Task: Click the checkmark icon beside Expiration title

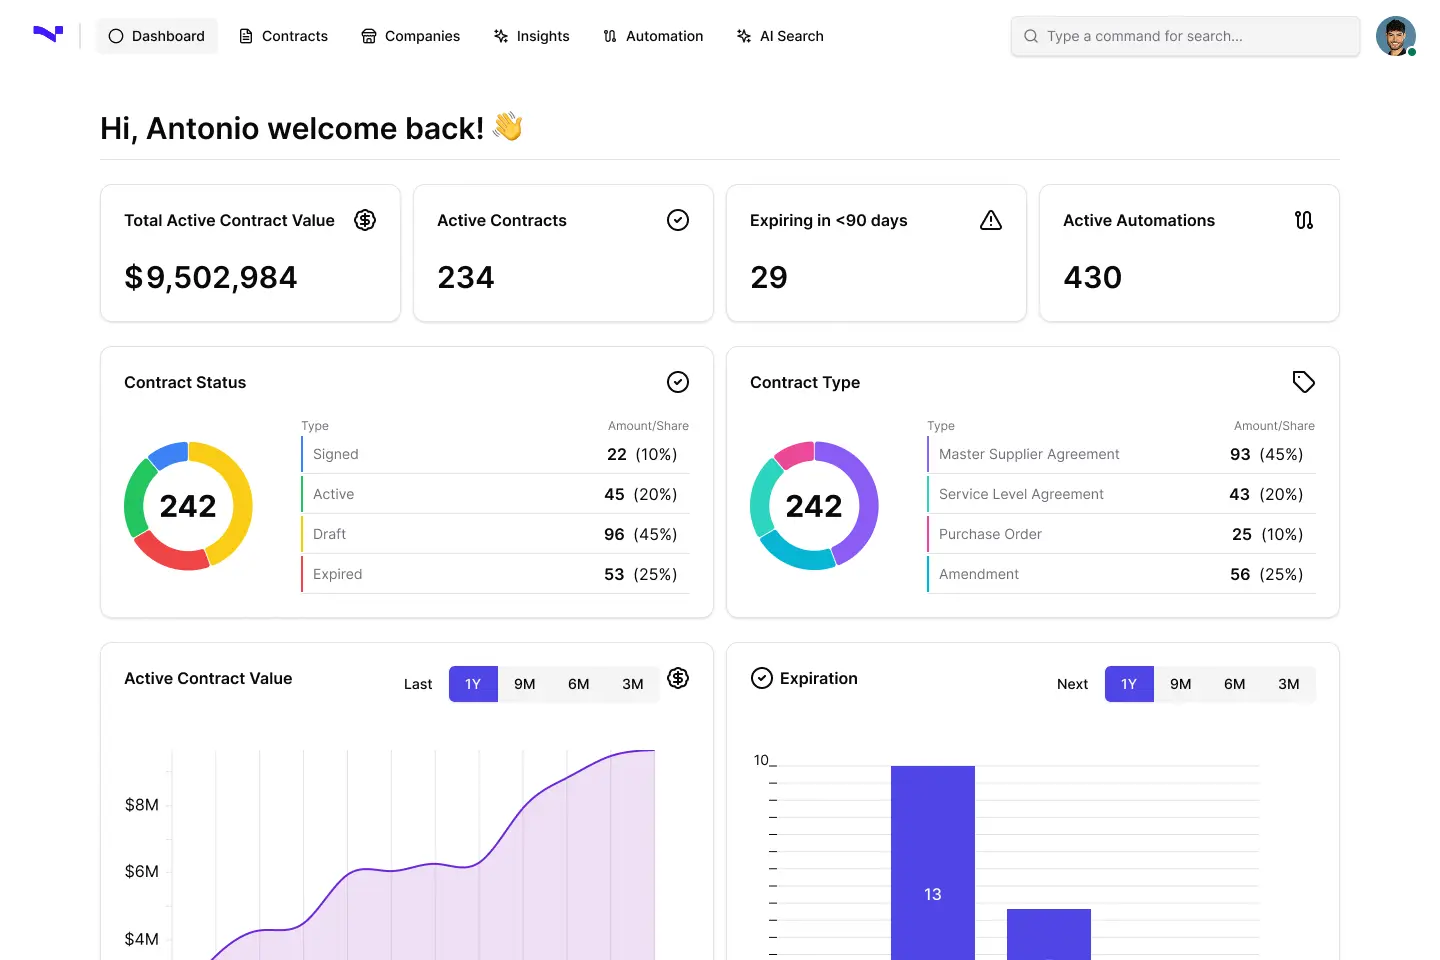Action: [x=762, y=678]
